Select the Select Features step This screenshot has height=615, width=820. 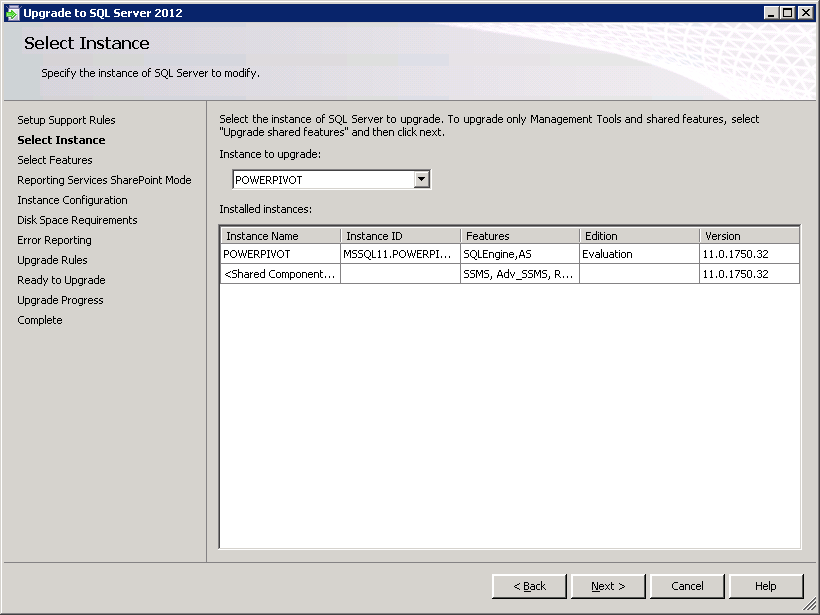coord(55,160)
